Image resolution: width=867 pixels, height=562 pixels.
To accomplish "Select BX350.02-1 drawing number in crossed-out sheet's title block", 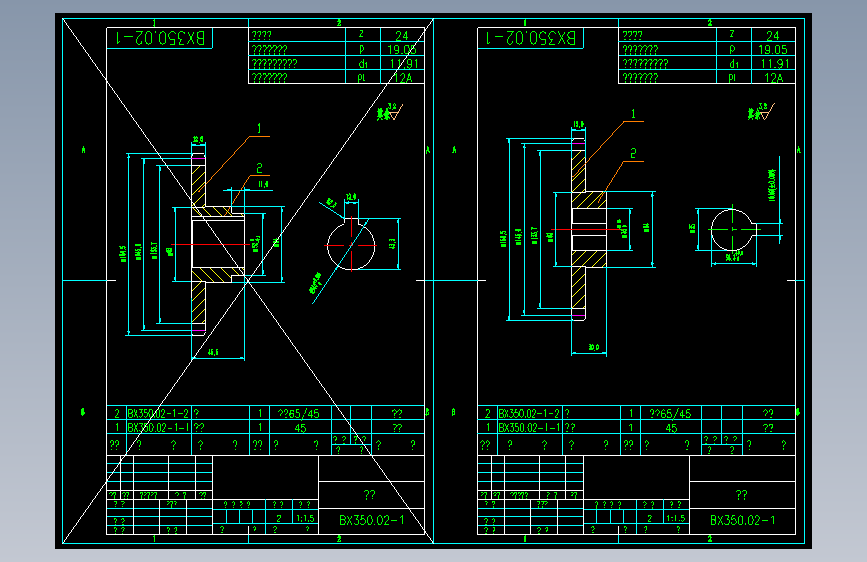I will pyautogui.click(x=372, y=521).
